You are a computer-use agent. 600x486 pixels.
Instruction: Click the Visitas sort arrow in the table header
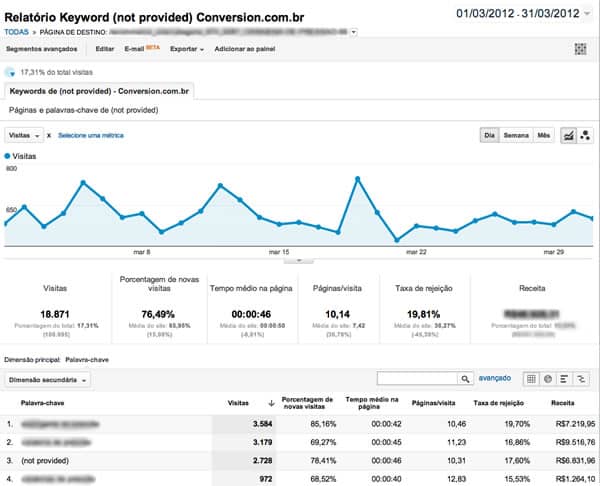click(271, 403)
